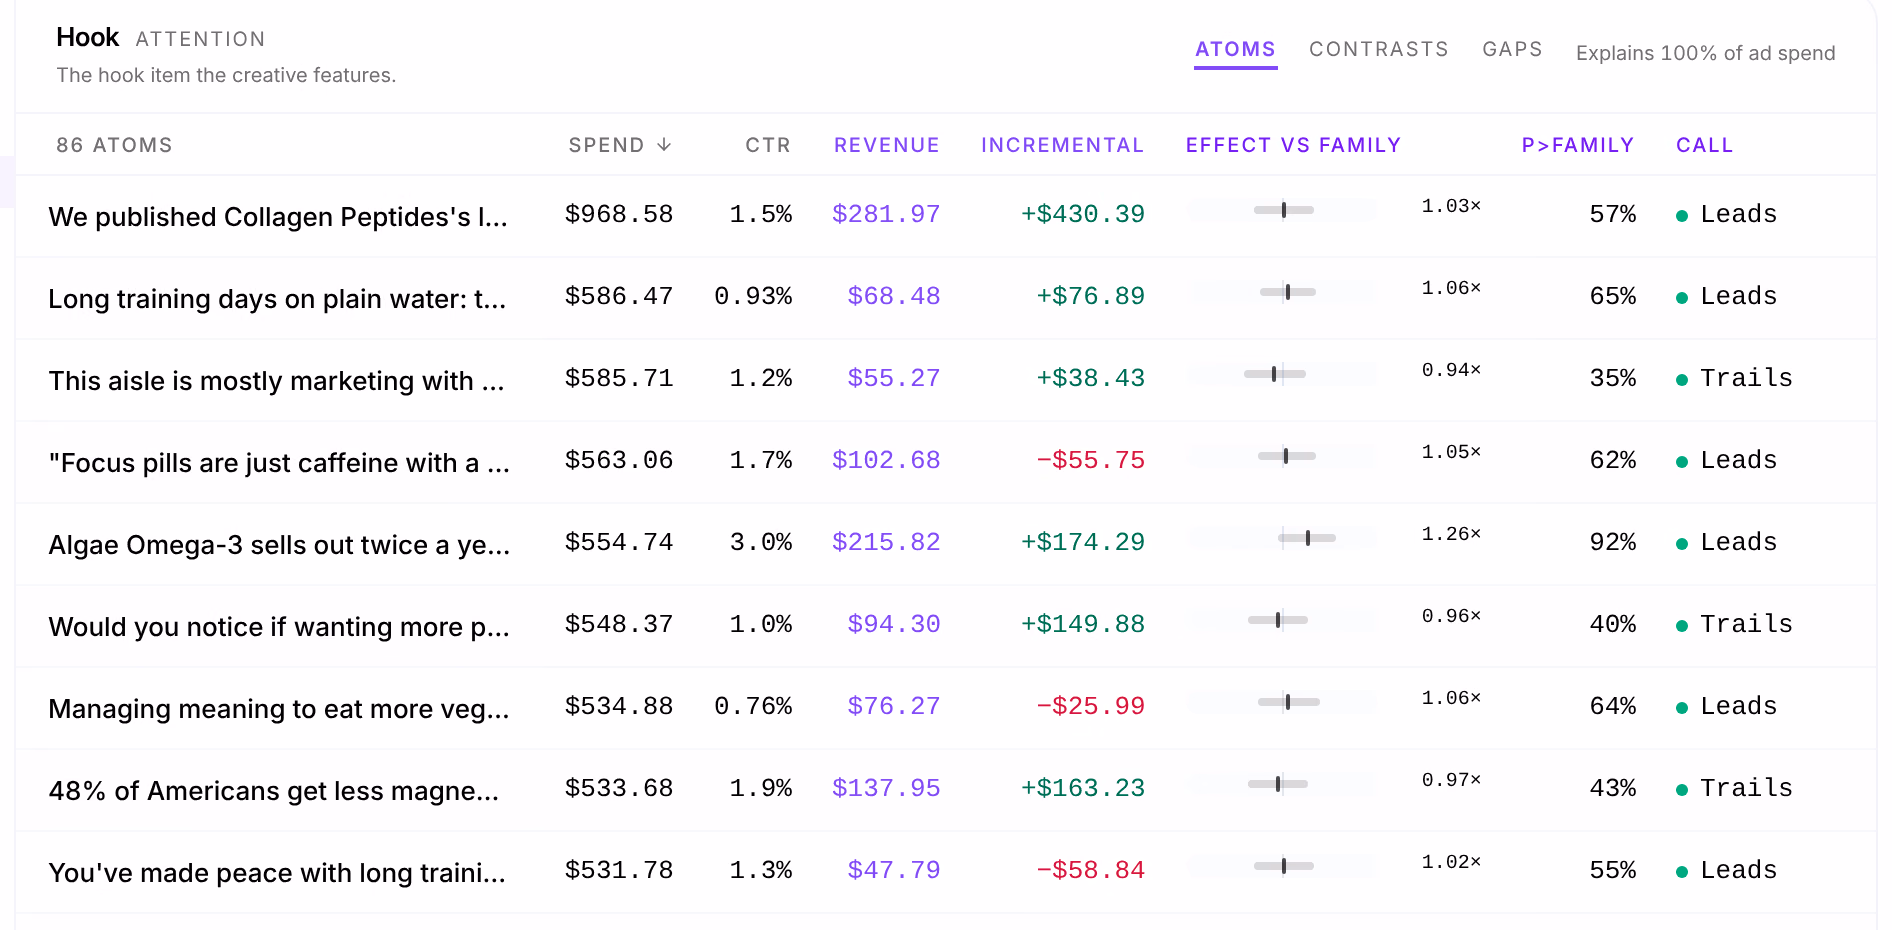Select 'This aisle is mostly marketing with' row
1892x930 pixels.
[x=946, y=380]
